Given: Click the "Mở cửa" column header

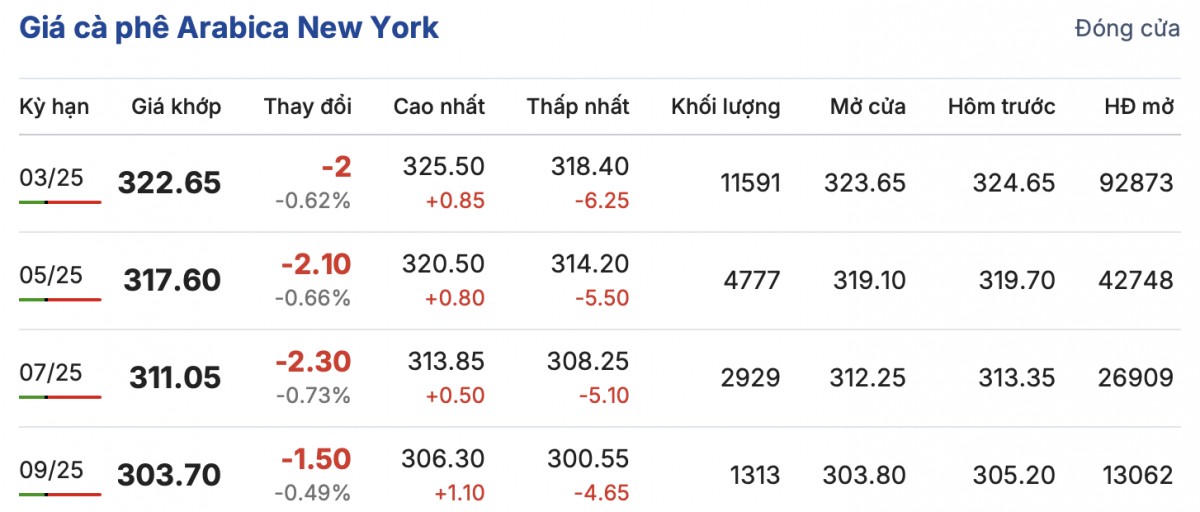Looking at the screenshot, I should pos(868,107).
